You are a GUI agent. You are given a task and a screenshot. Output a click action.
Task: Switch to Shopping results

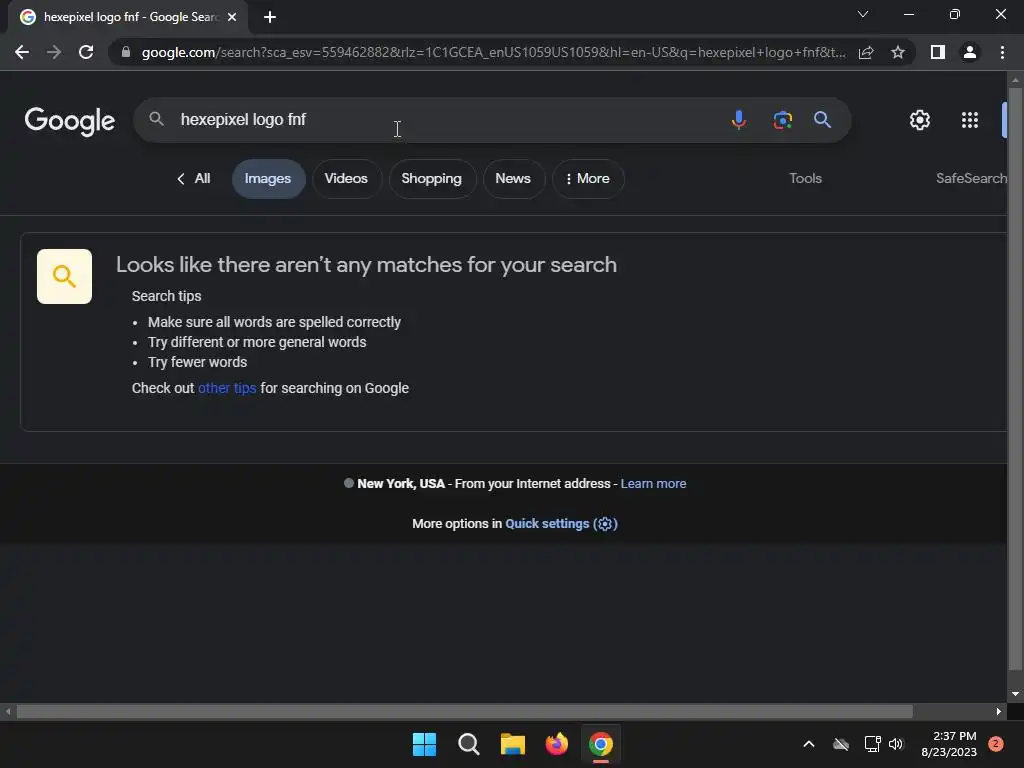pyautogui.click(x=432, y=178)
